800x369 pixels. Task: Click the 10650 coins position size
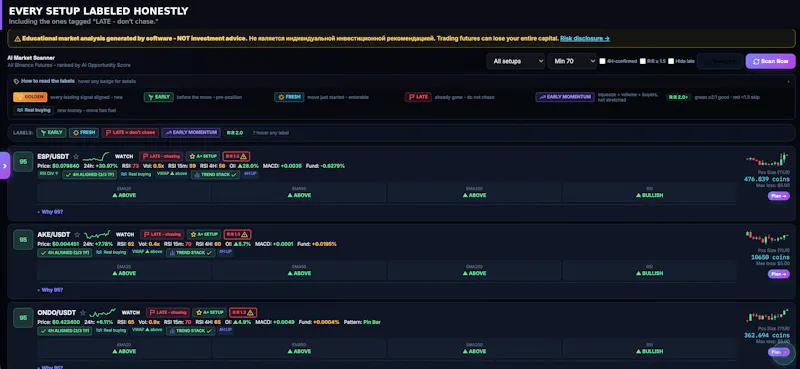(770, 257)
